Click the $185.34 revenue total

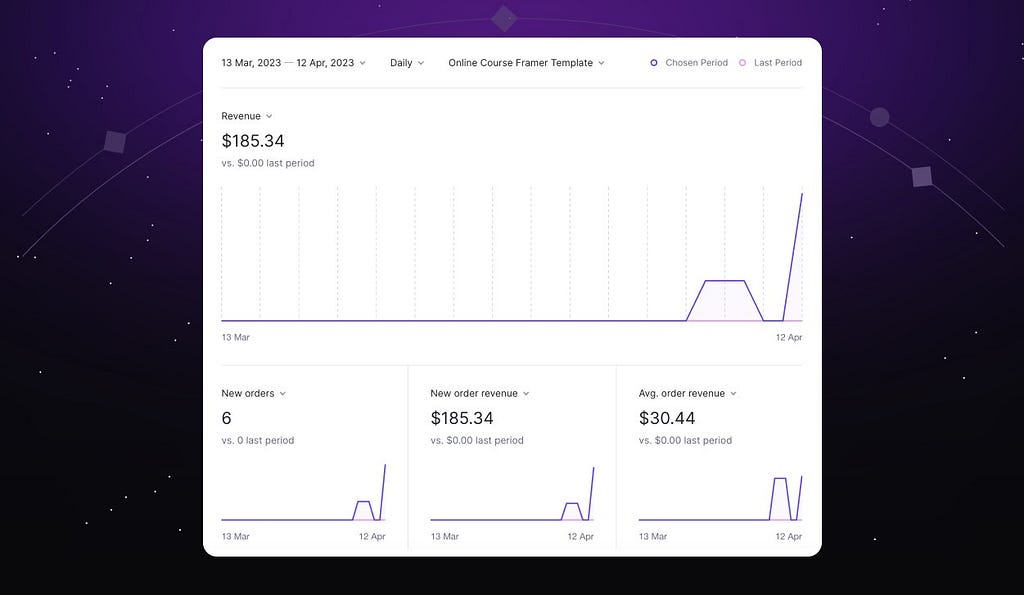[x=253, y=141]
